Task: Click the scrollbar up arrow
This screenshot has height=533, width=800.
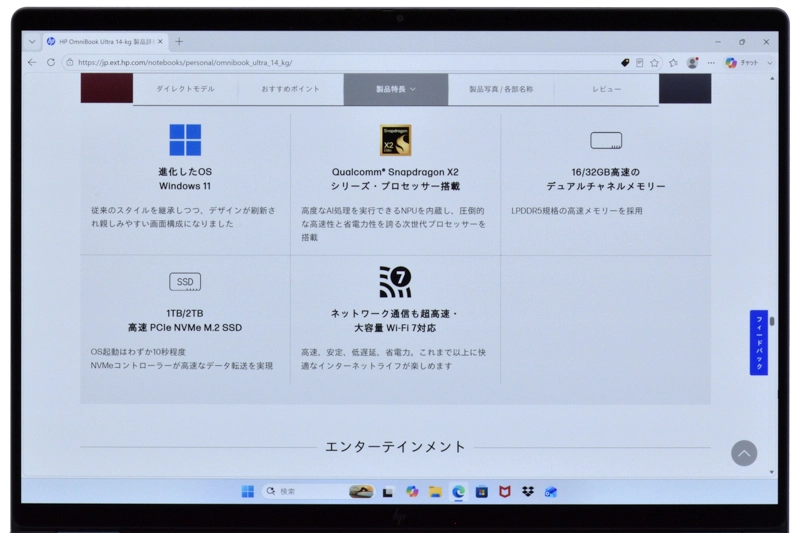Action: pyautogui.click(x=772, y=79)
